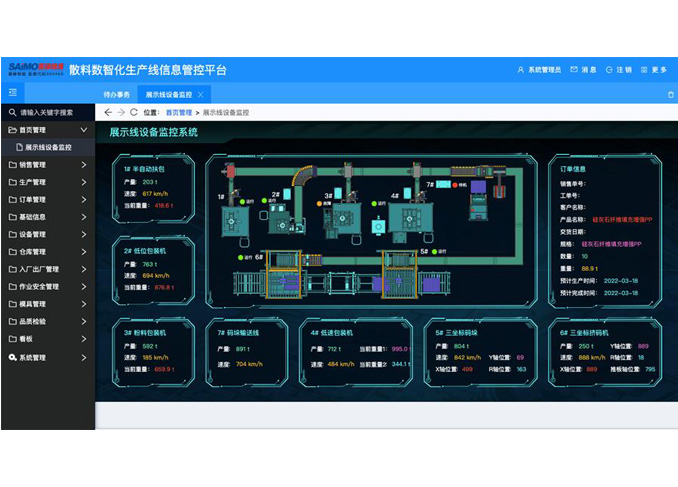The image size is (678, 487).
Task: Close the 展示线设备监控 tab
Action: tap(200, 94)
